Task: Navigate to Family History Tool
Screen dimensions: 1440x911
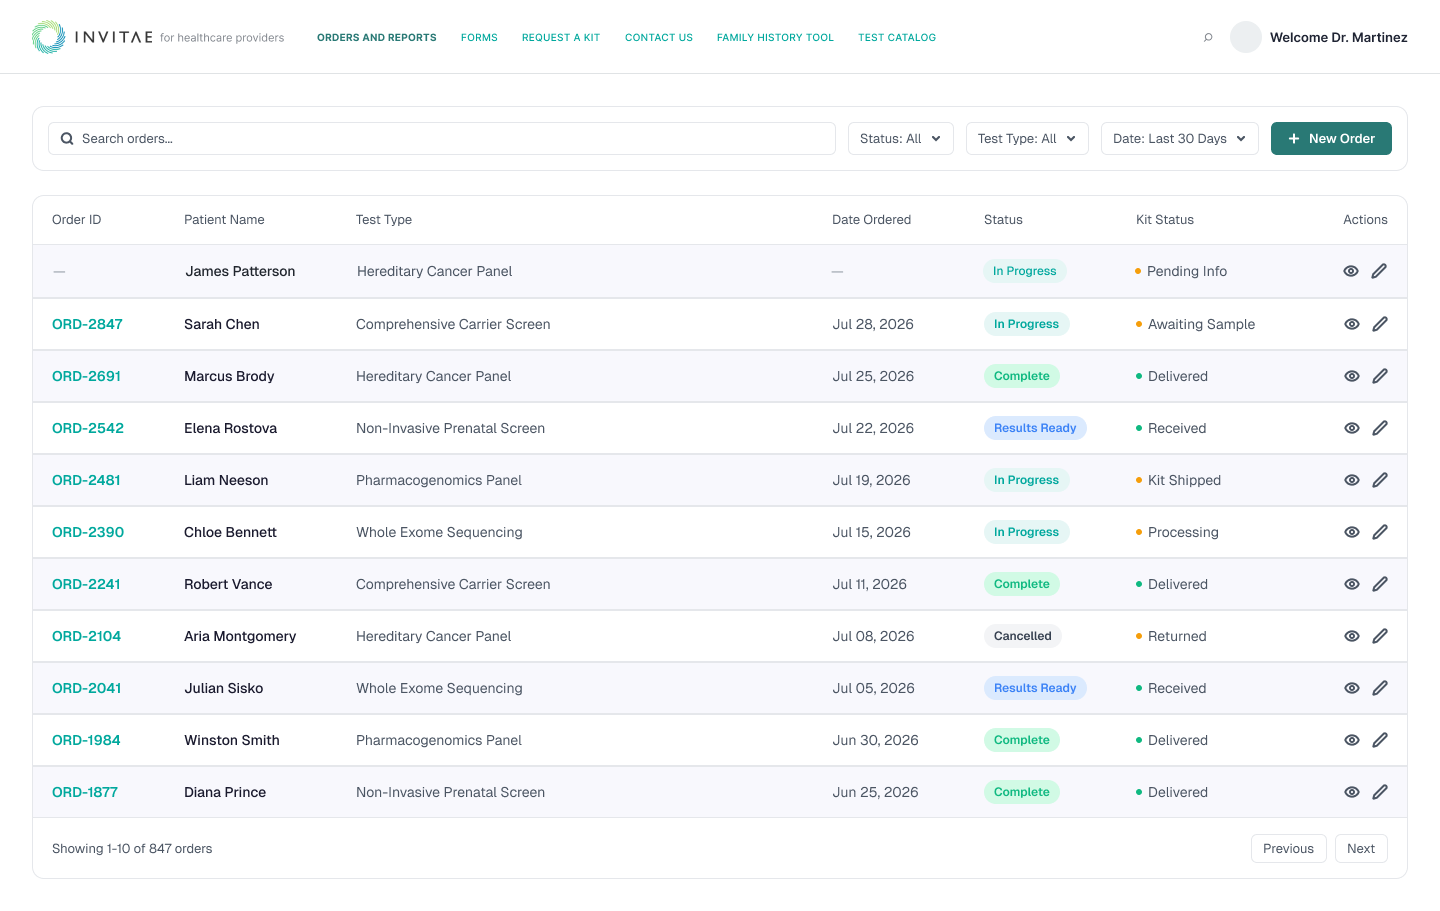Action: click(775, 38)
